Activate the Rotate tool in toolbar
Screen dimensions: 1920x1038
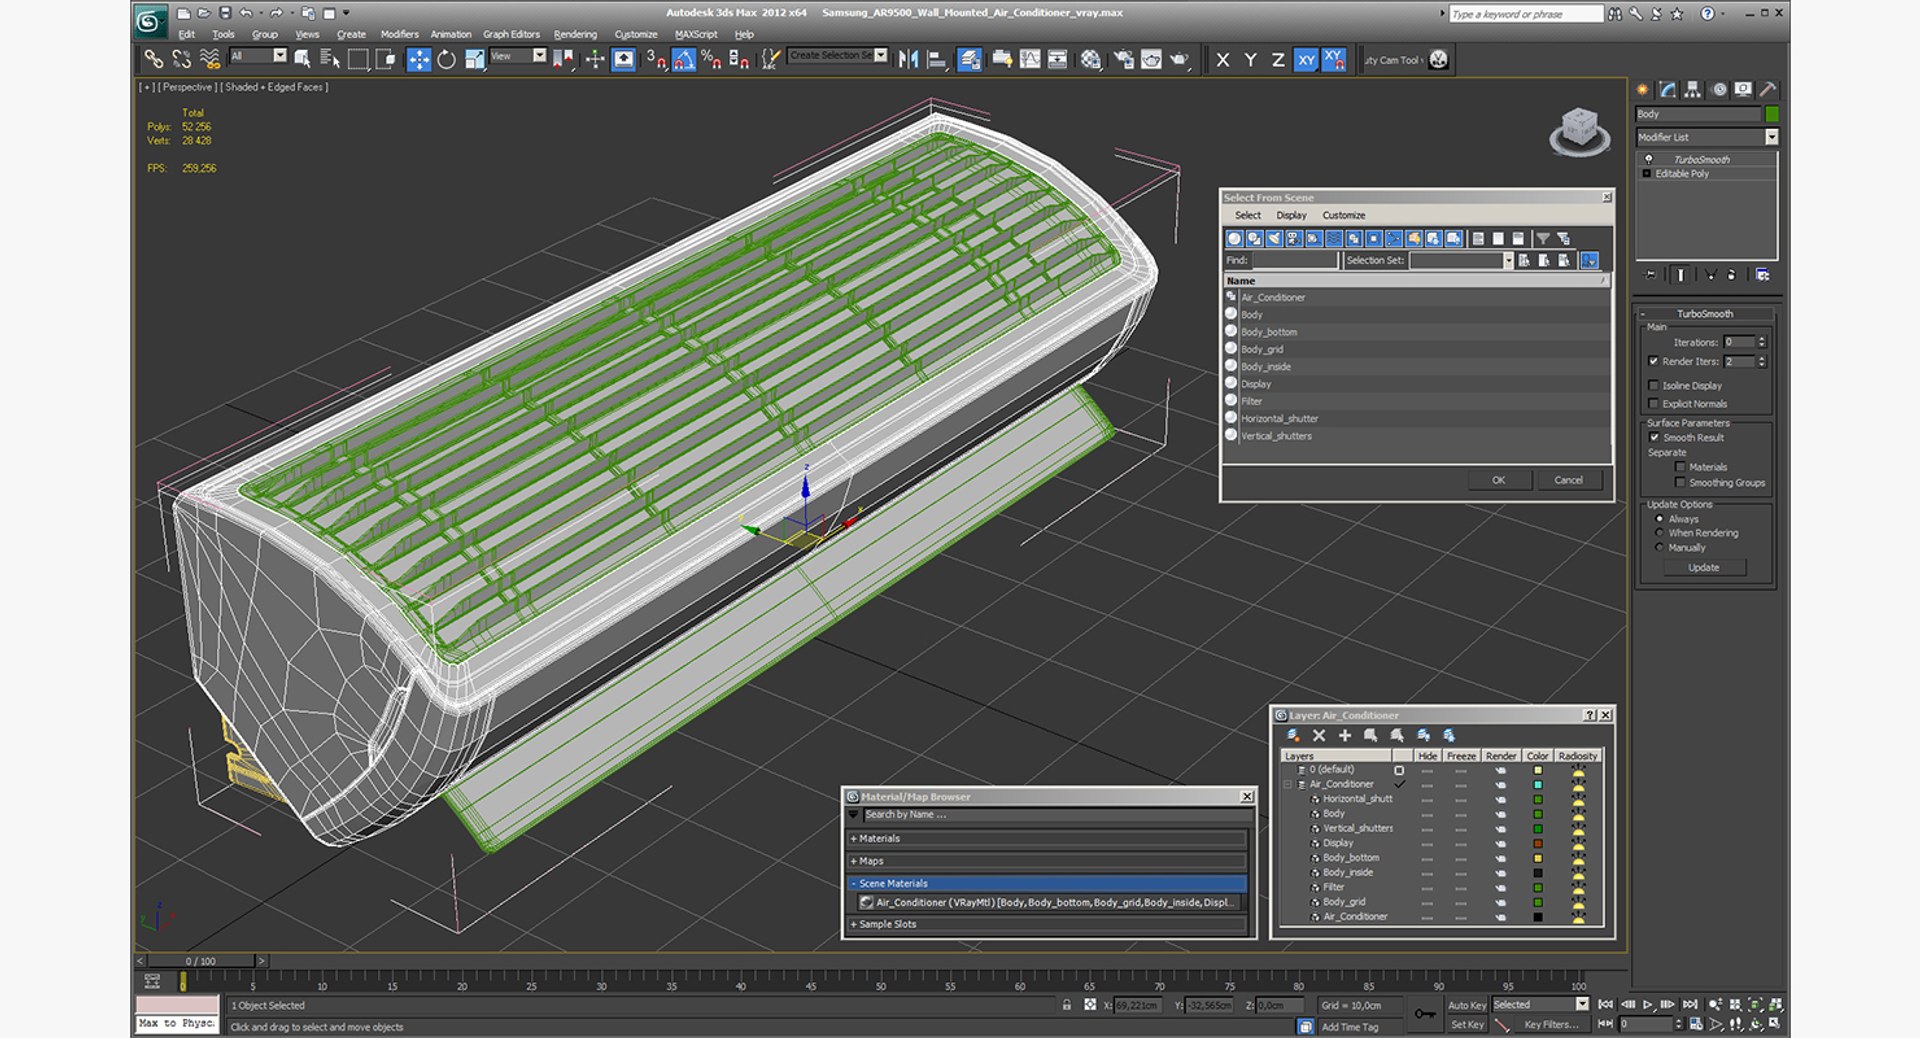click(x=447, y=60)
